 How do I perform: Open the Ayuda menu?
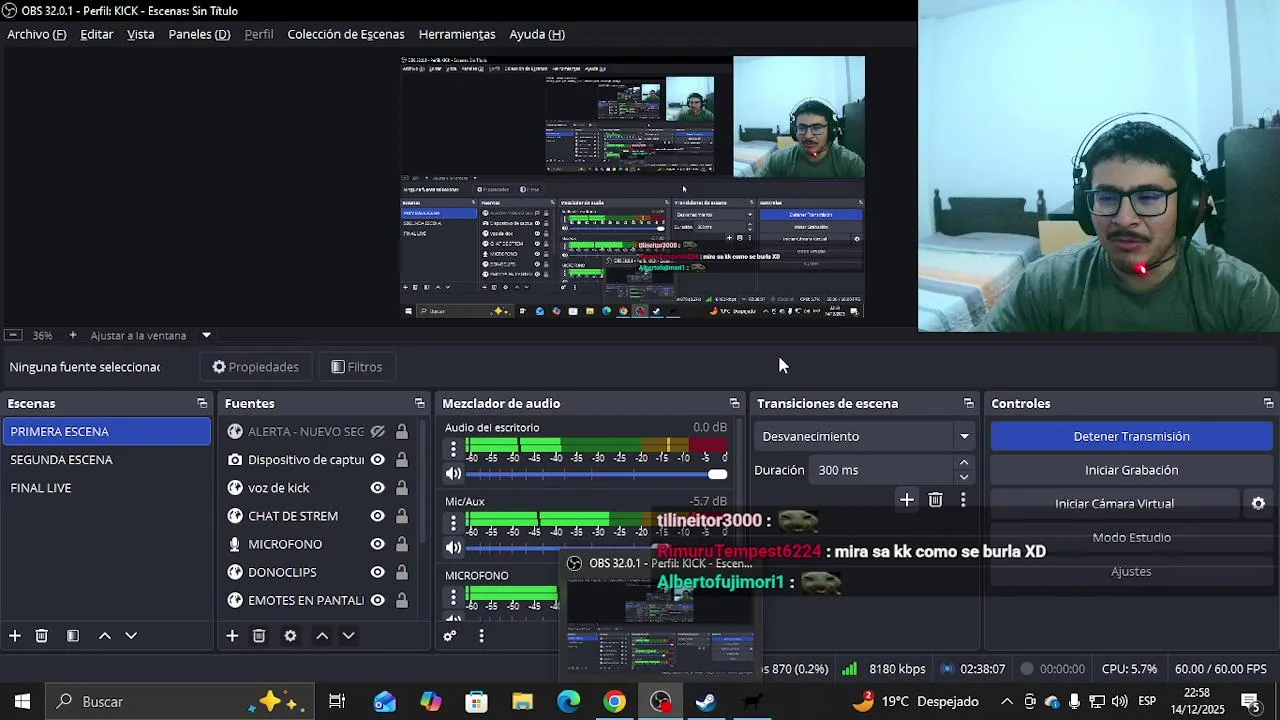tap(537, 34)
